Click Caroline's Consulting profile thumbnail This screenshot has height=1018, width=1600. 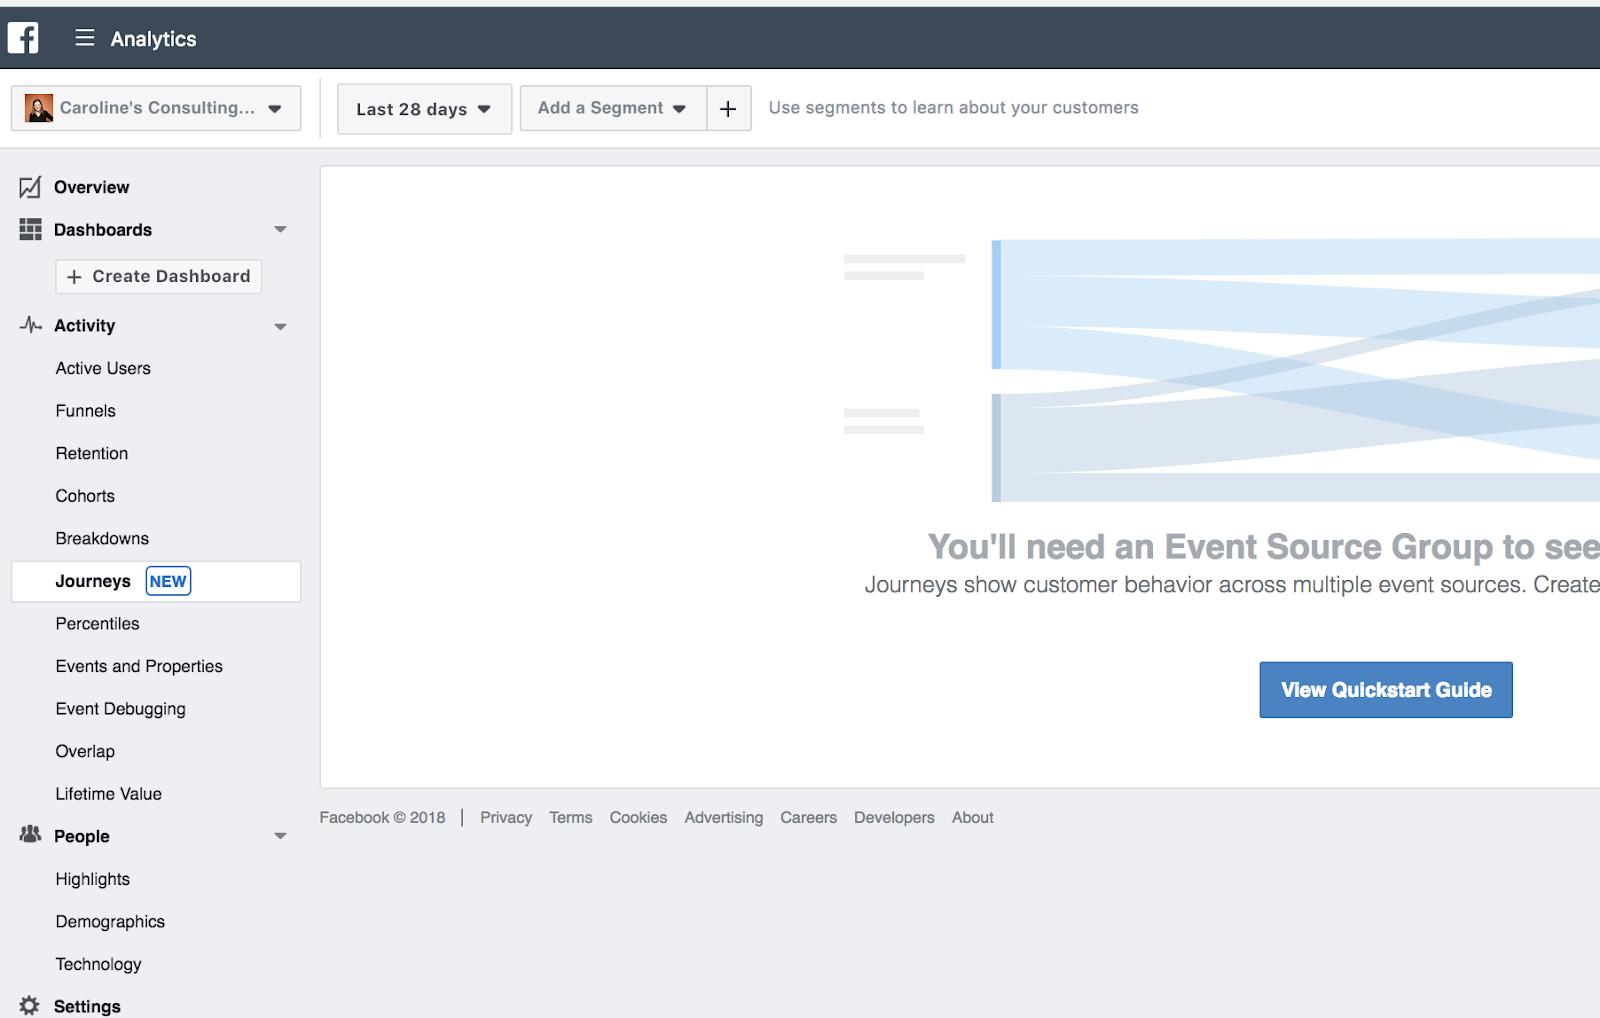39,108
